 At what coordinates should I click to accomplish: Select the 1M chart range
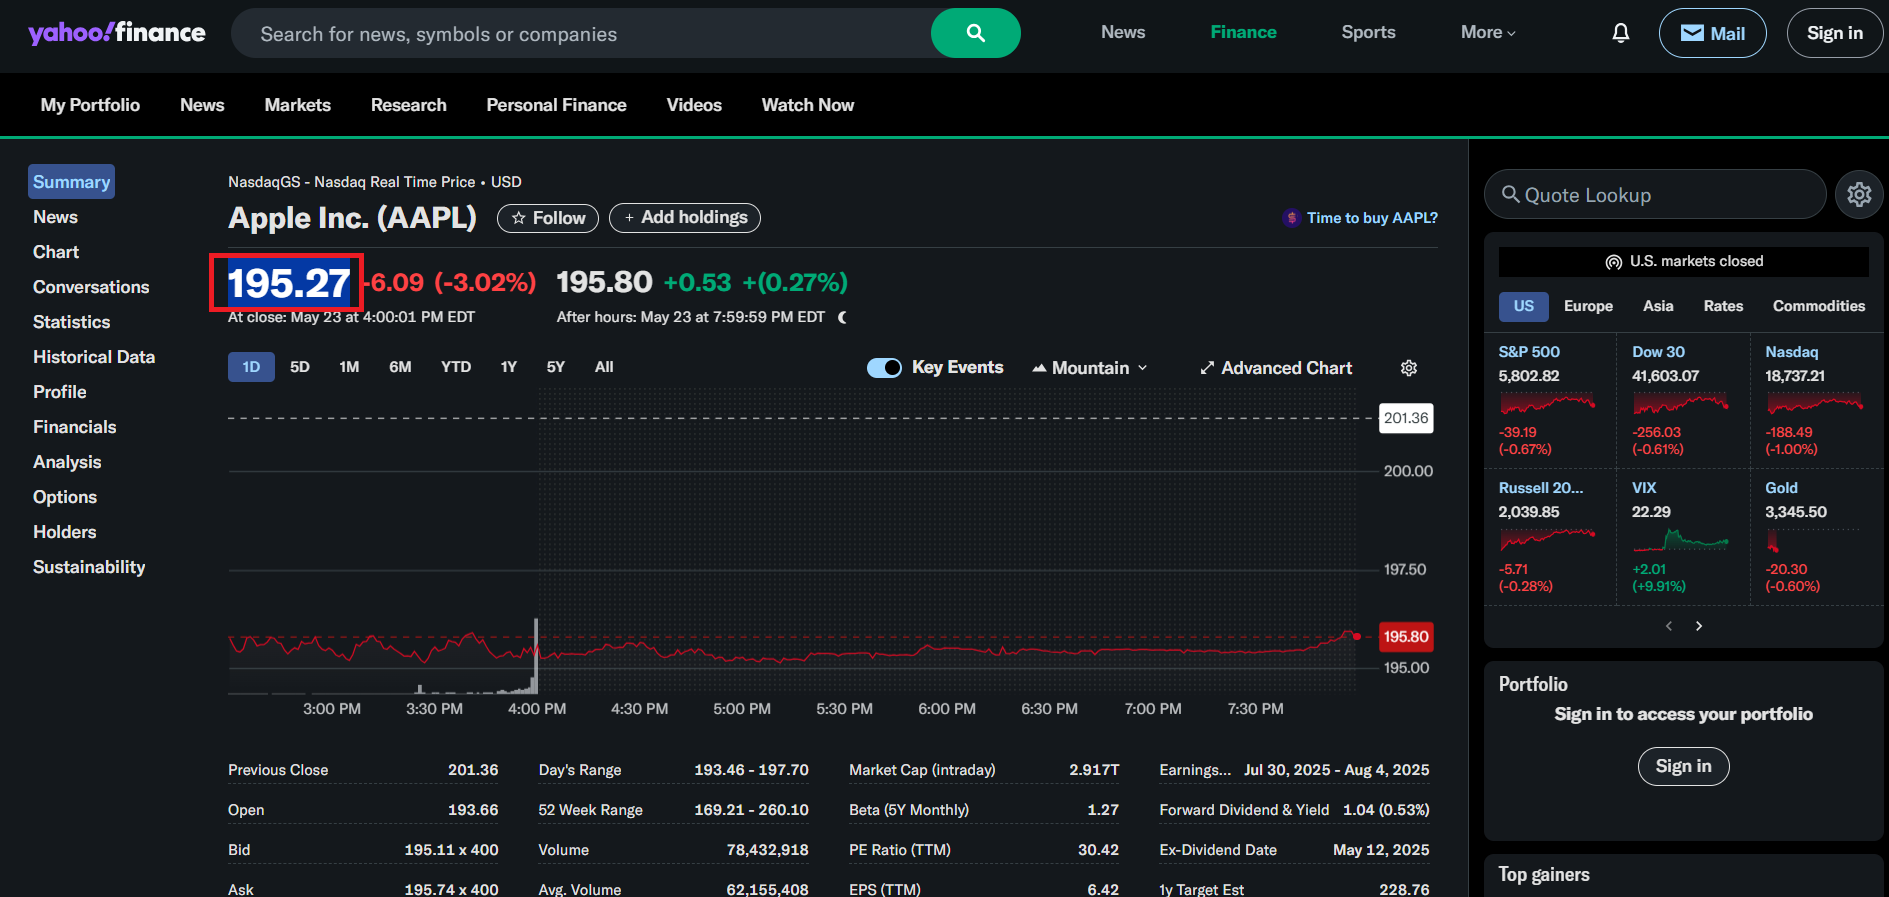pyautogui.click(x=349, y=367)
